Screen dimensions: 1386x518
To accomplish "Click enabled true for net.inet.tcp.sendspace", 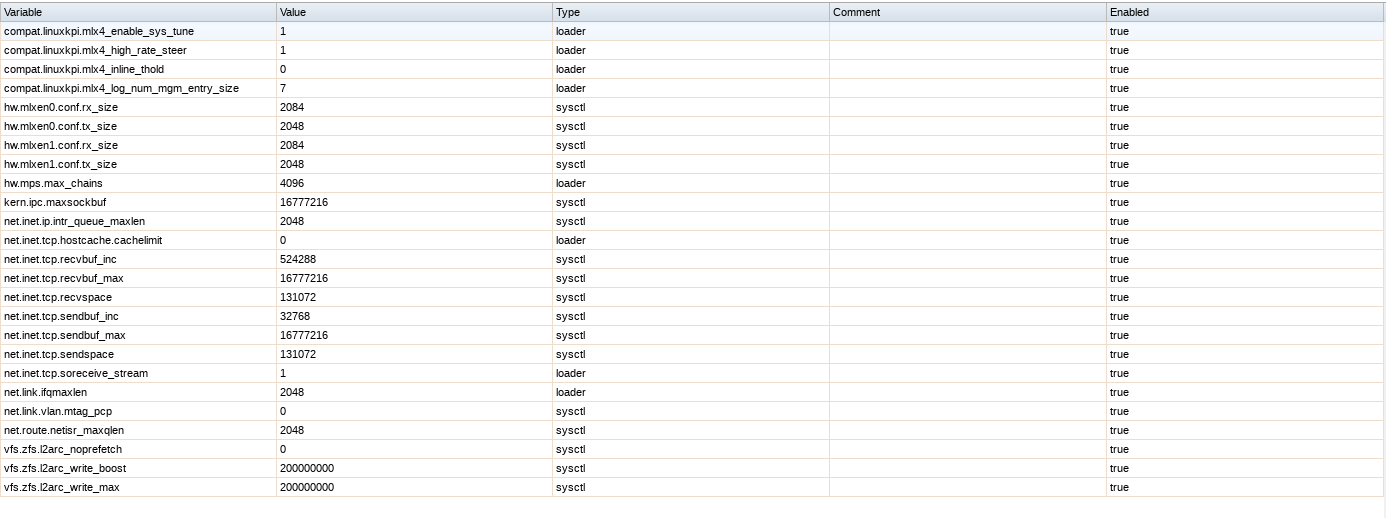I will click(1119, 354).
